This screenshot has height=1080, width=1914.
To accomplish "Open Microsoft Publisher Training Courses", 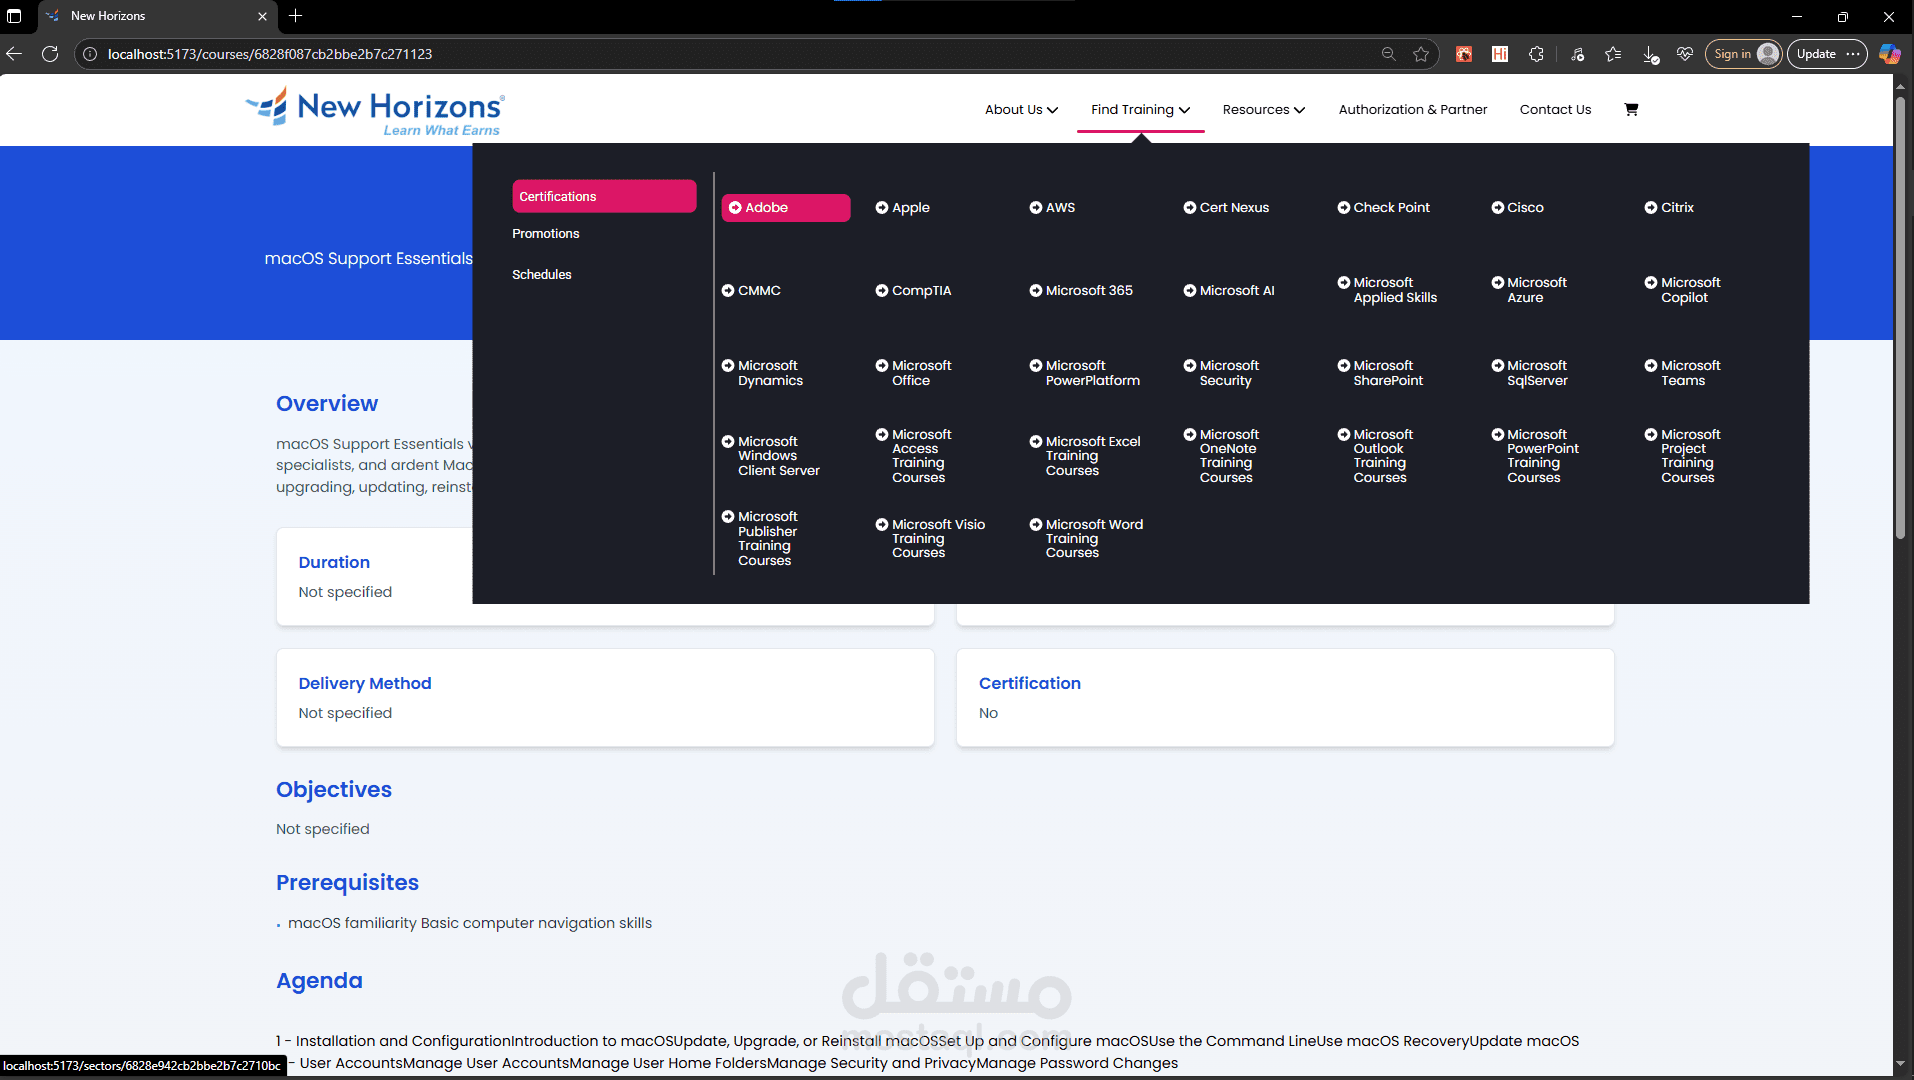I will click(760, 539).
